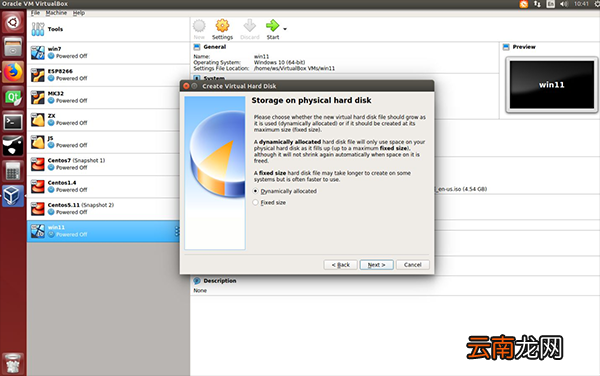Click Next in Create Virtual Hard Disk dialog
This screenshot has width=600, height=376.
[x=377, y=265]
